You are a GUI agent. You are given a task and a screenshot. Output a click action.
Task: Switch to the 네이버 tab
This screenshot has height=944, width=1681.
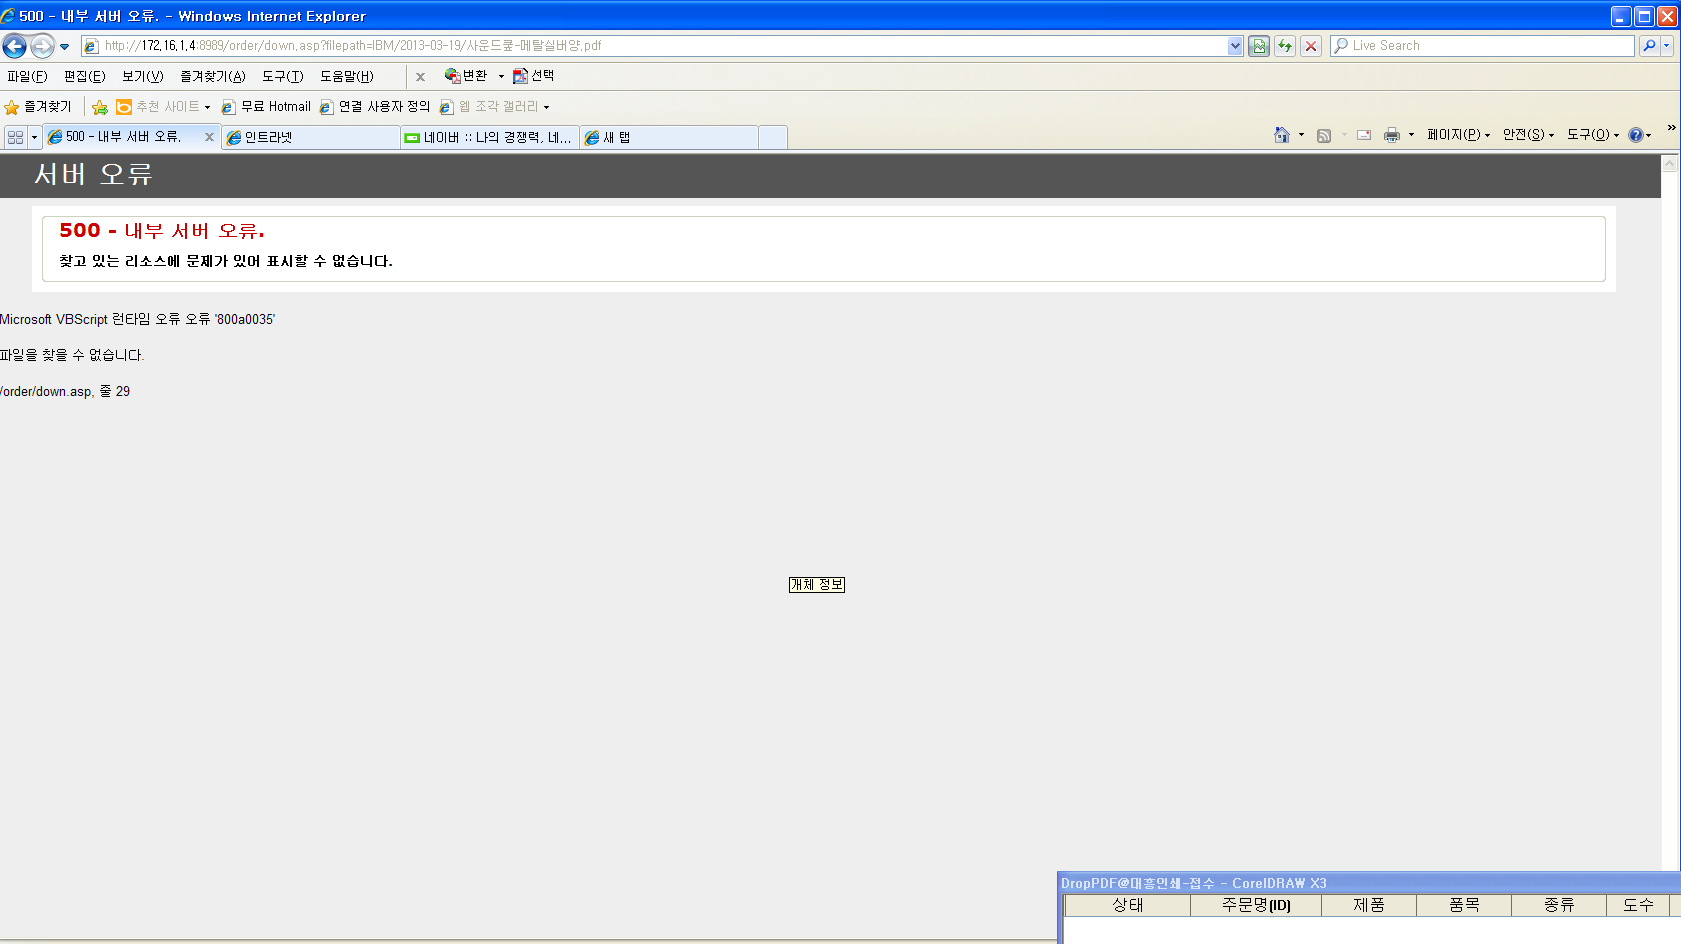(490, 138)
